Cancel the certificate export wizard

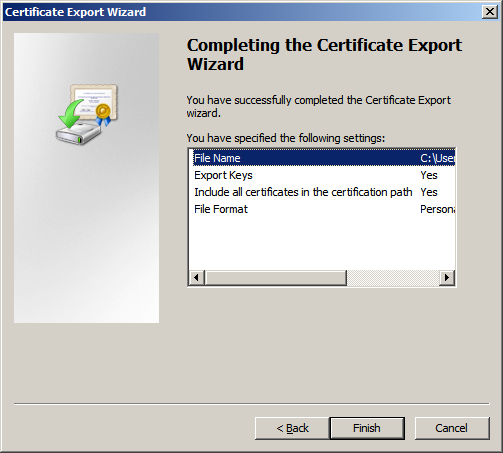point(452,428)
